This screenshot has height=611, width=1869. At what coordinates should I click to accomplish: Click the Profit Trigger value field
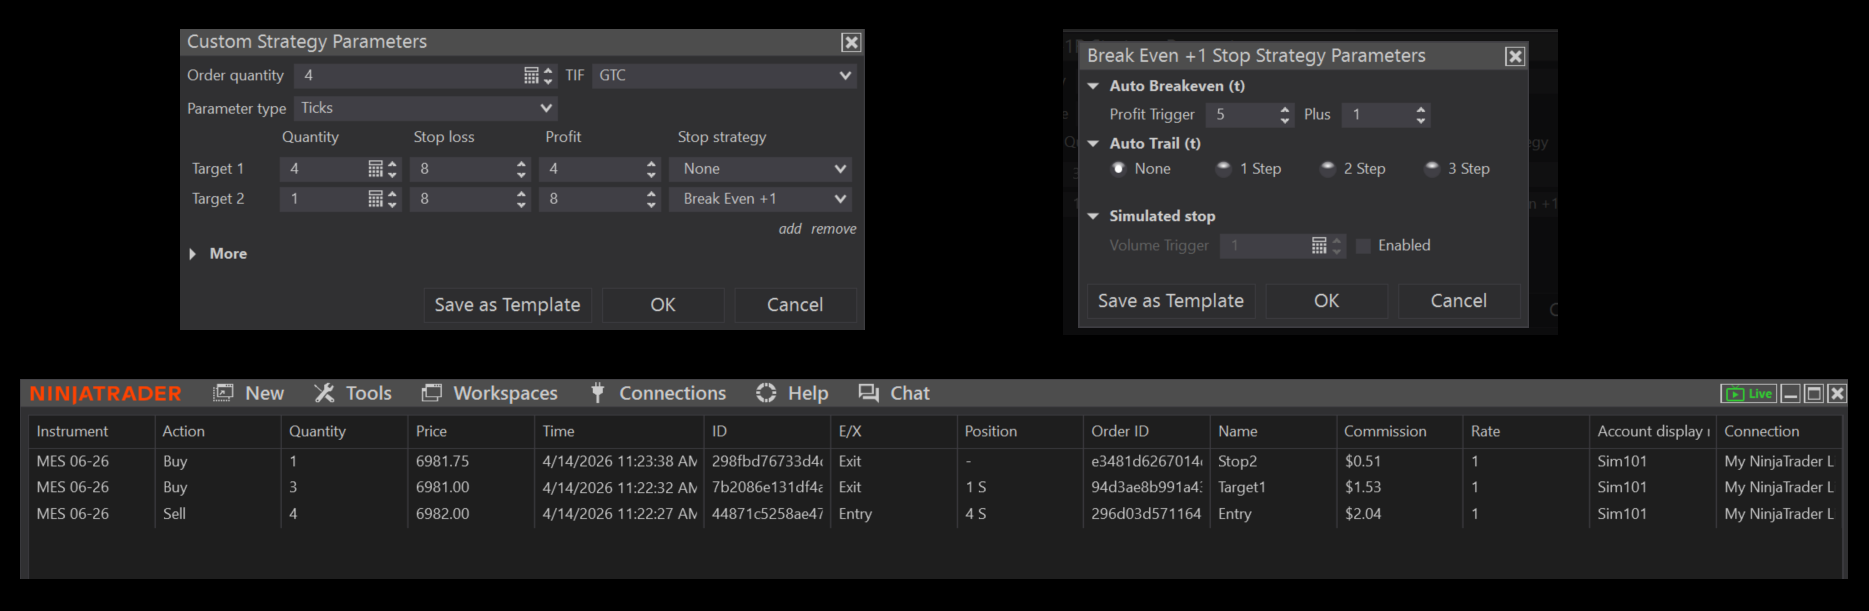point(1241,115)
